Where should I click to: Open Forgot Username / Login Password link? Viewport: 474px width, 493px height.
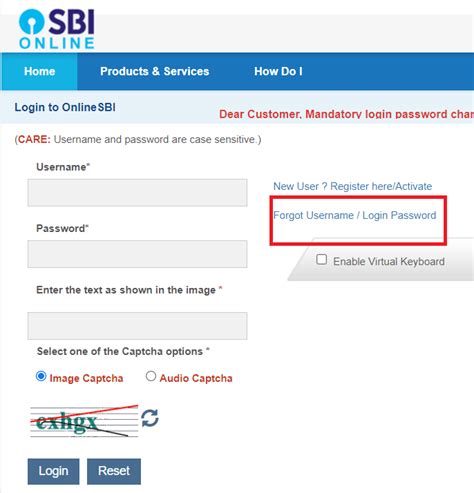(x=355, y=215)
